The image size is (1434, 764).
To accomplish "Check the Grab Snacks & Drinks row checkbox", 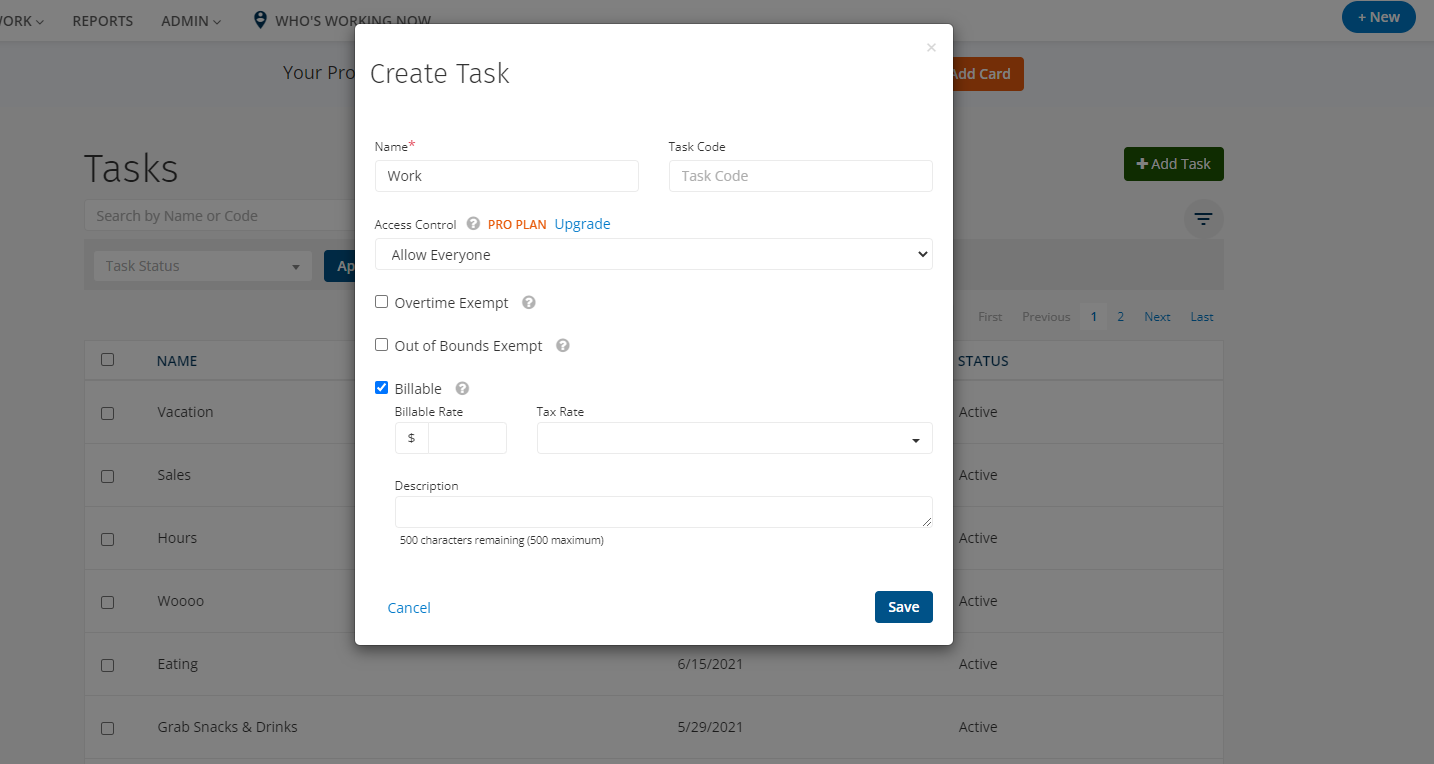I will coord(108,728).
